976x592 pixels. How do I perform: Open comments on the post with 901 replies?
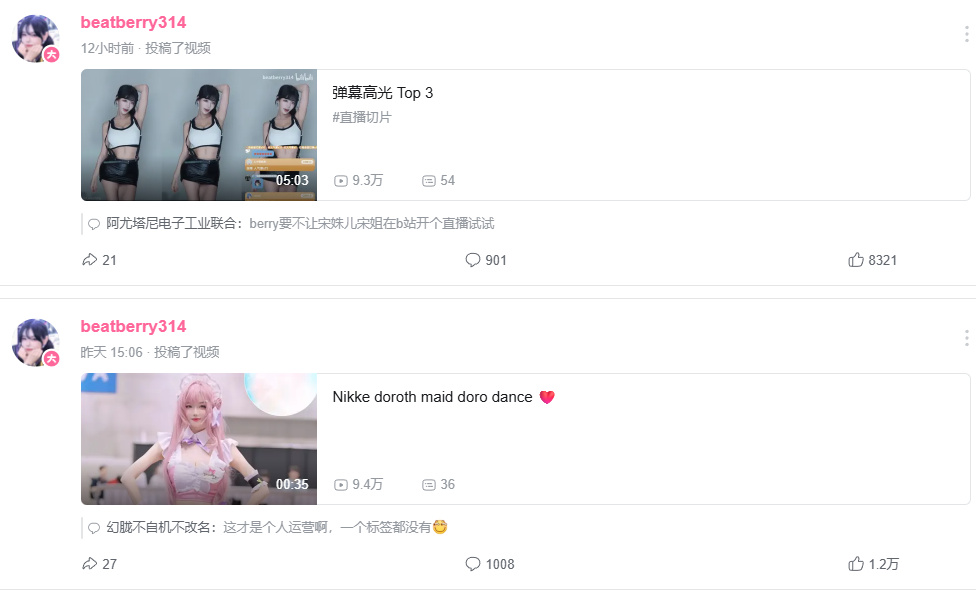(486, 260)
